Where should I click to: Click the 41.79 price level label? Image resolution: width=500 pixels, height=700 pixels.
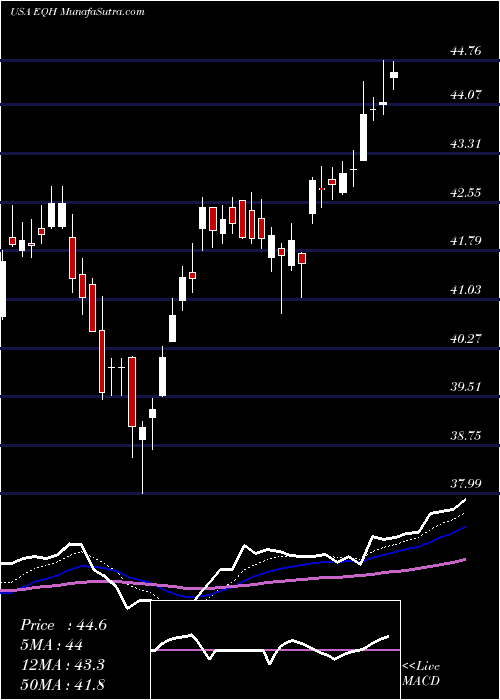(x=466, y=241)
